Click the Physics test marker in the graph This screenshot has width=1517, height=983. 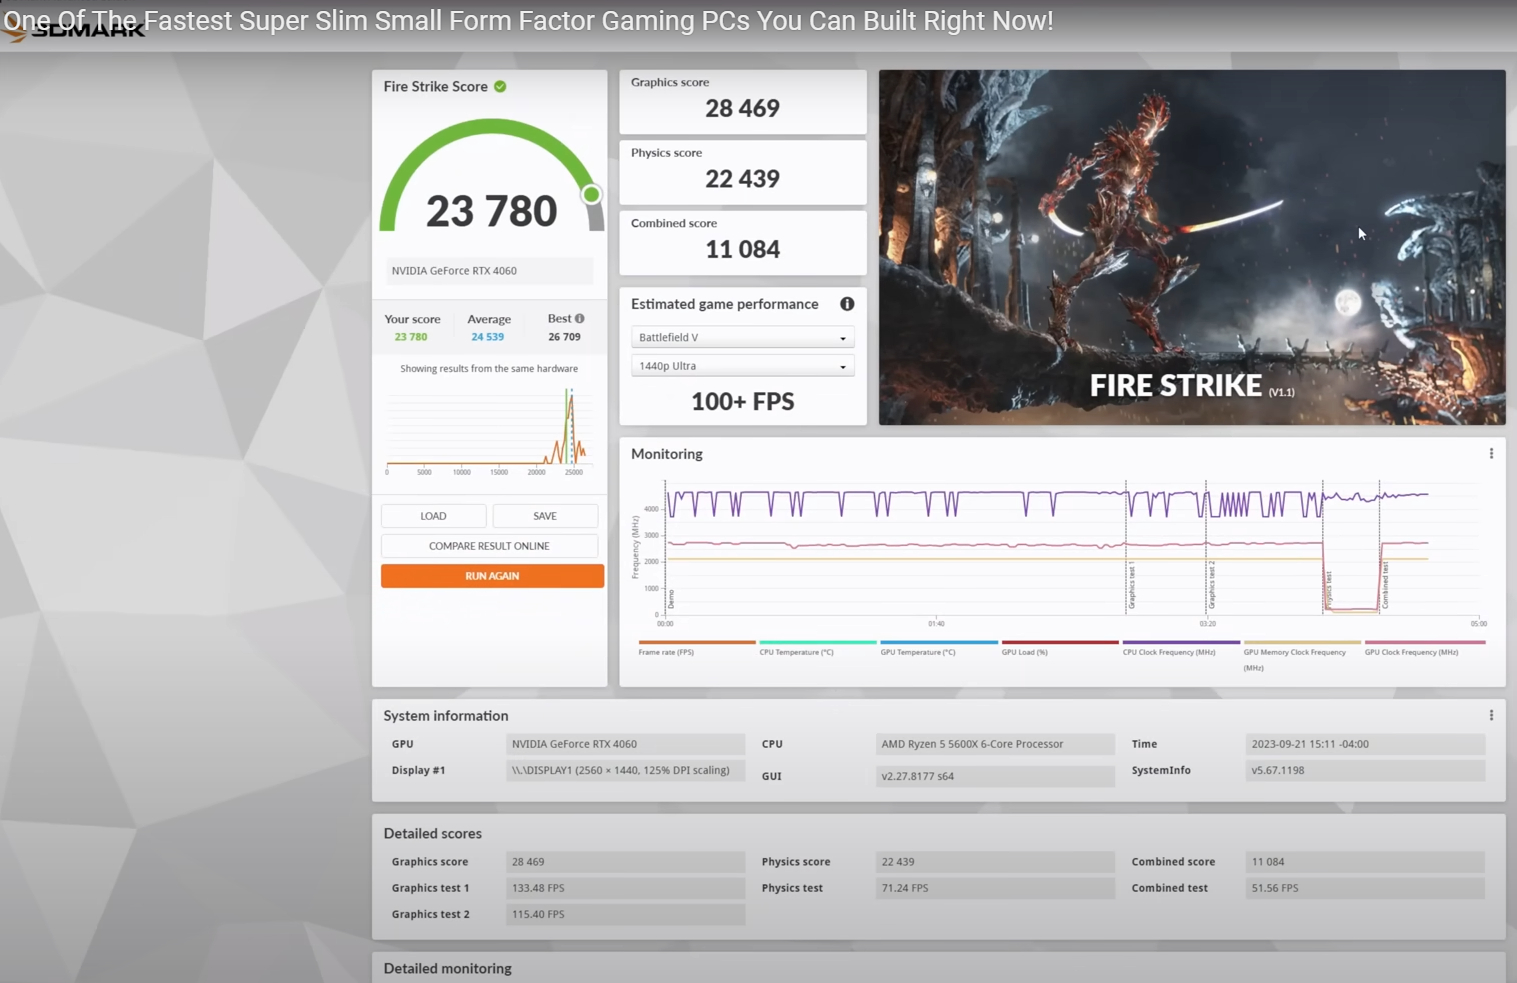(1329, 590)
